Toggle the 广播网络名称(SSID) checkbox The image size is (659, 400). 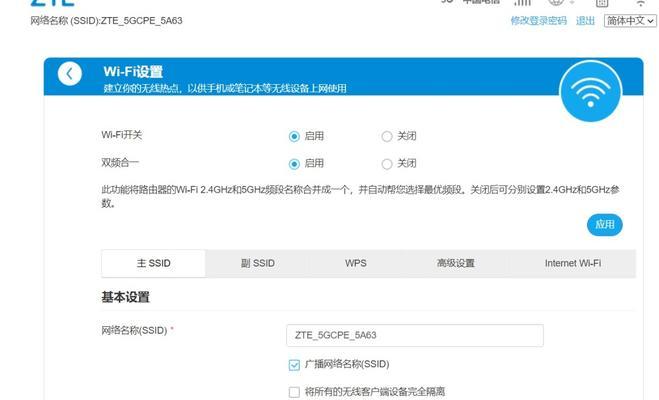click(294, 365)
